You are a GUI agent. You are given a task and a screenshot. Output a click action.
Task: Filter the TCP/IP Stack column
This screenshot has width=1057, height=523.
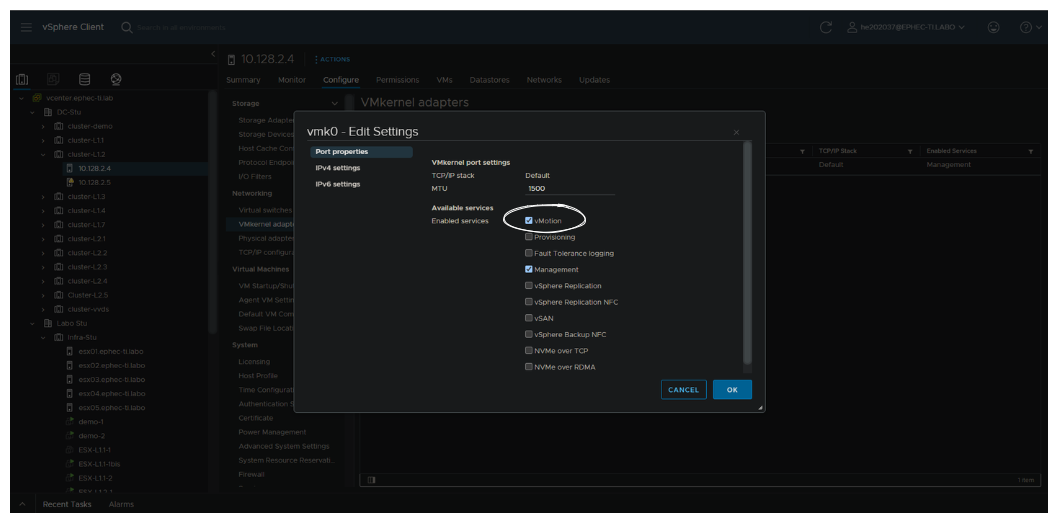tap(910, 152)
